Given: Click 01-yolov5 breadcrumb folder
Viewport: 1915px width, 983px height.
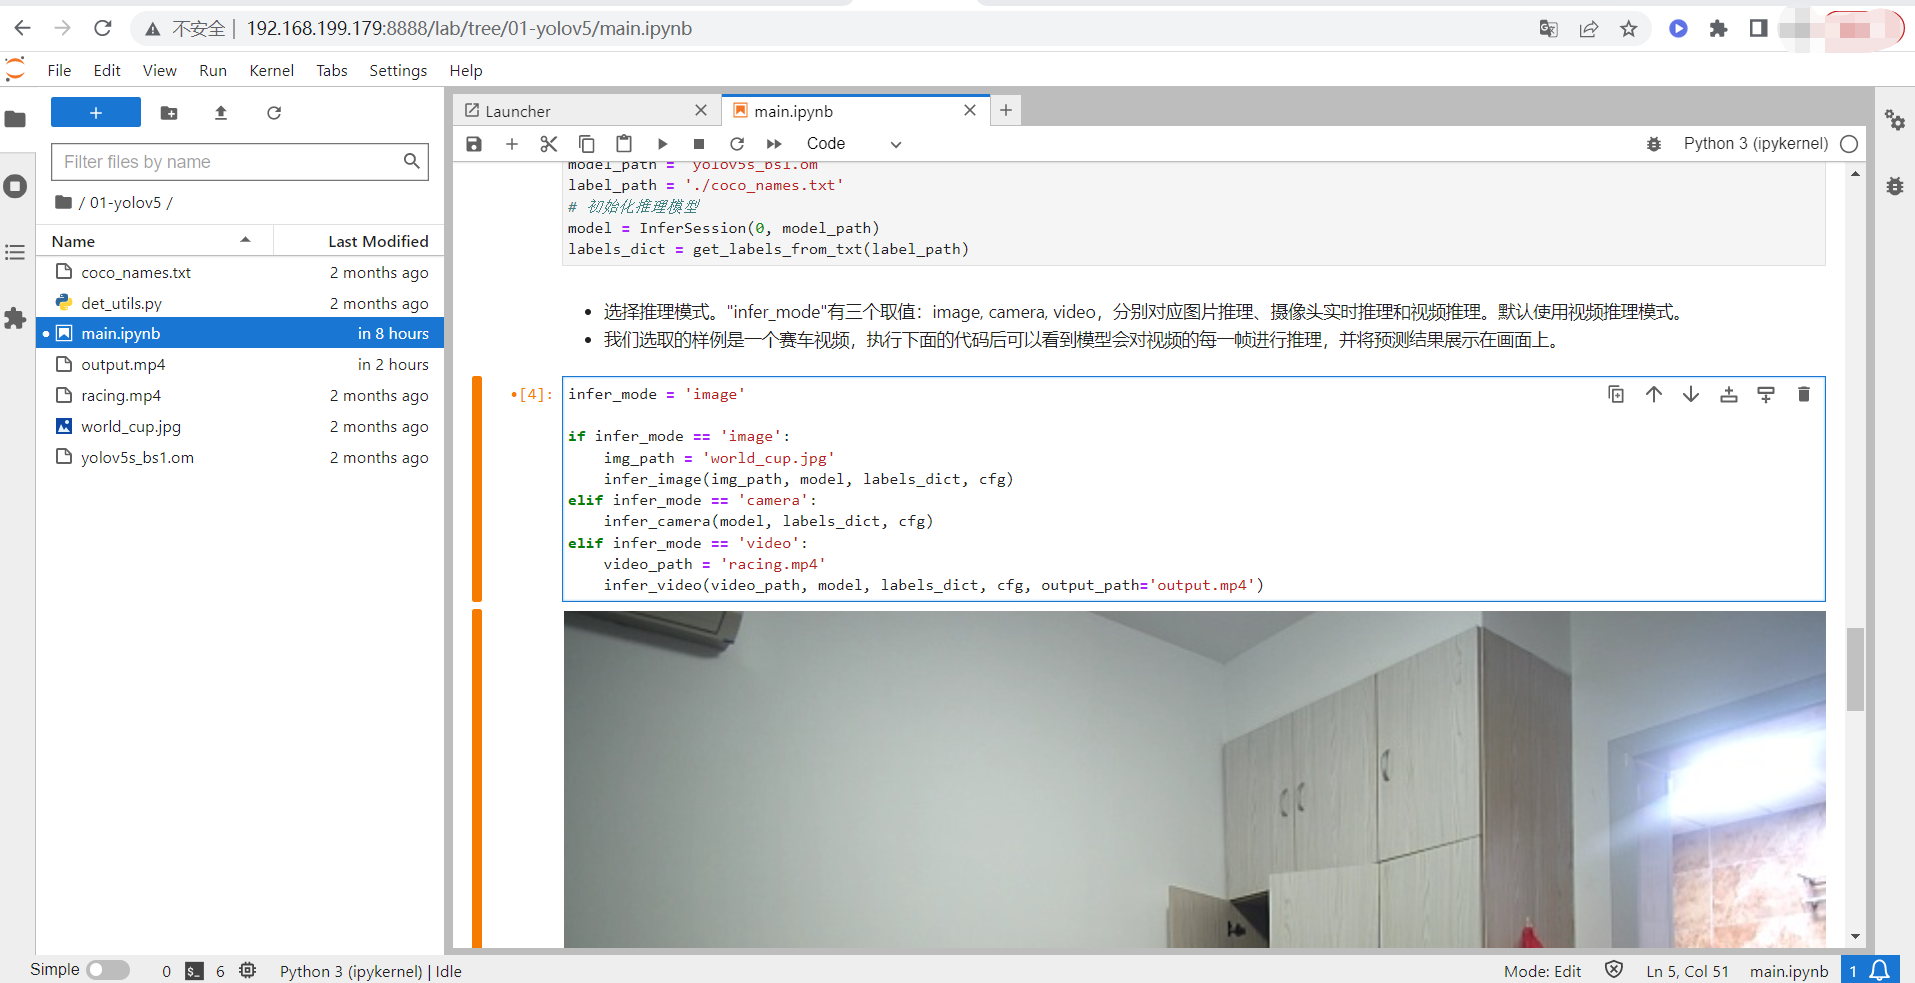Looking at the screenshot, I should [x=125, y=202].
